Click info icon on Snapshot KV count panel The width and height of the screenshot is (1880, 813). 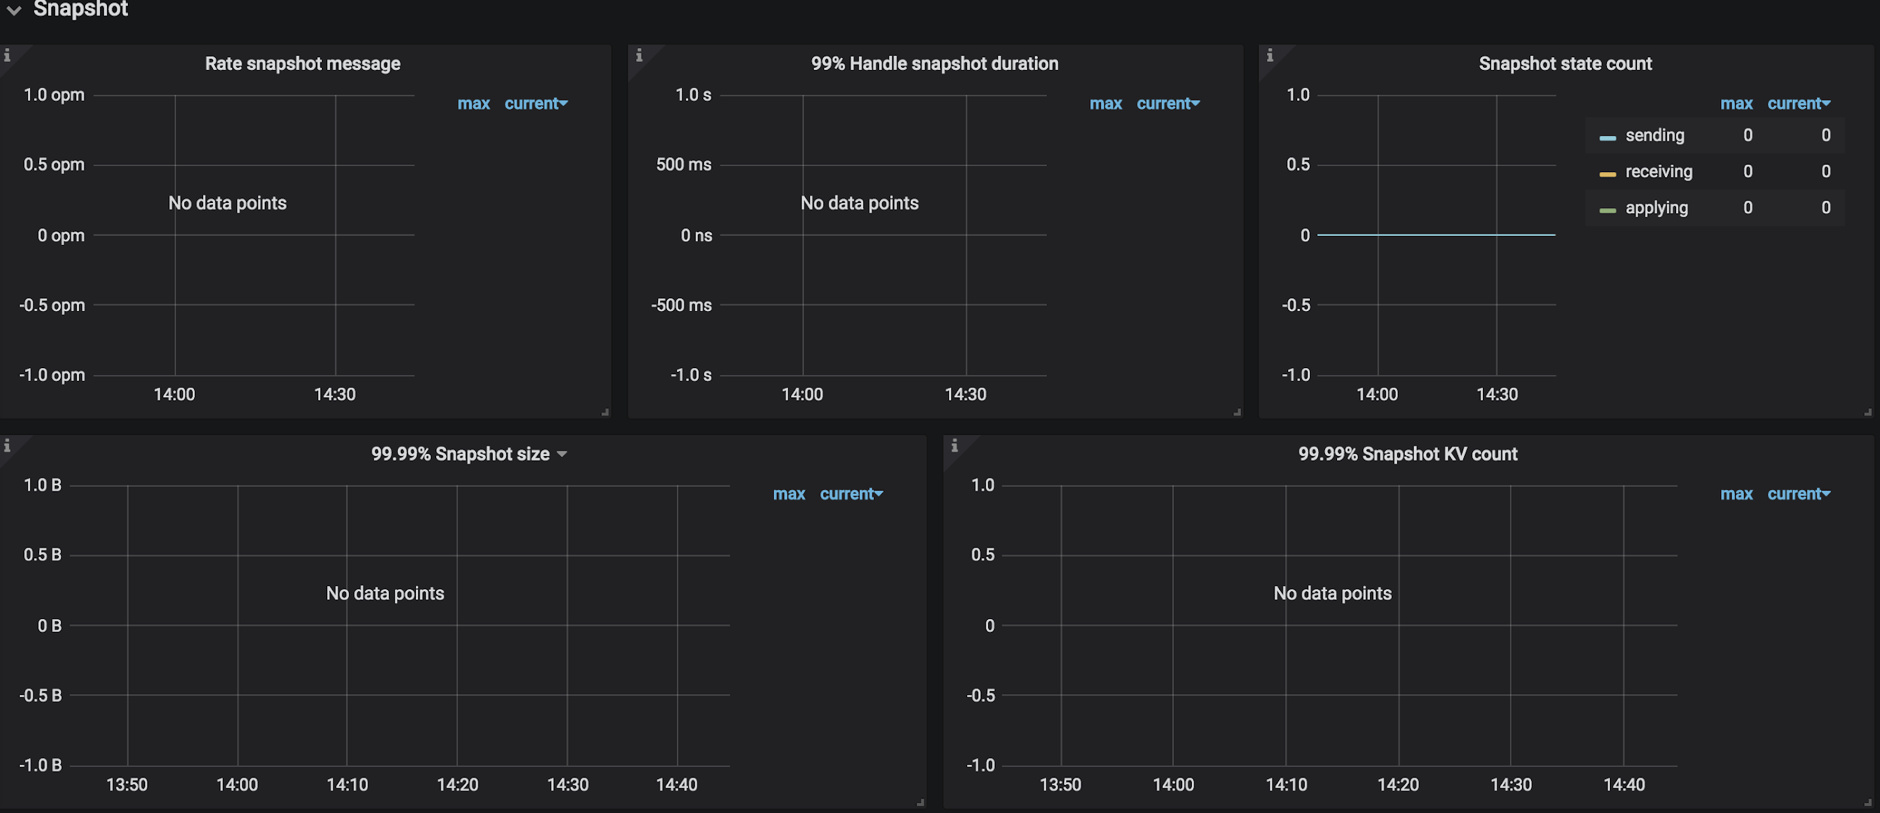click(954, 446)
